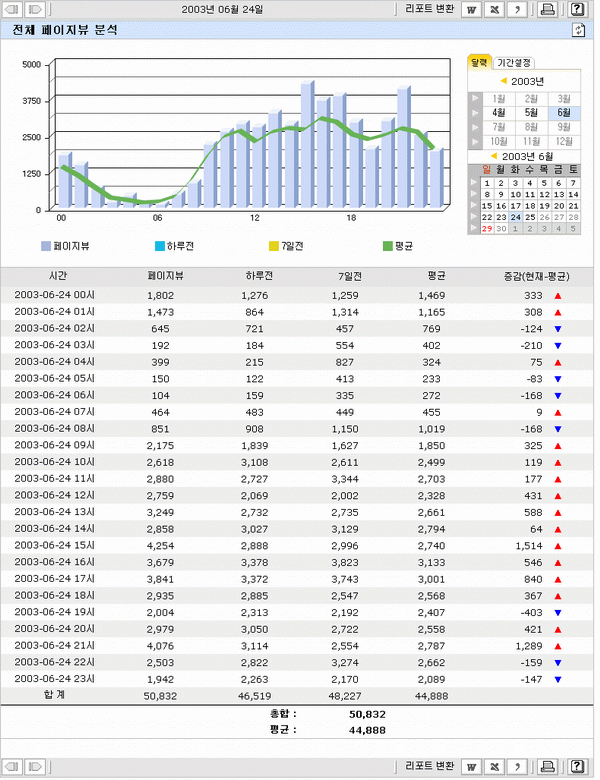The image size is (600, 780).
Task: Print report from bottom toolbar
Action: (547, 766)
